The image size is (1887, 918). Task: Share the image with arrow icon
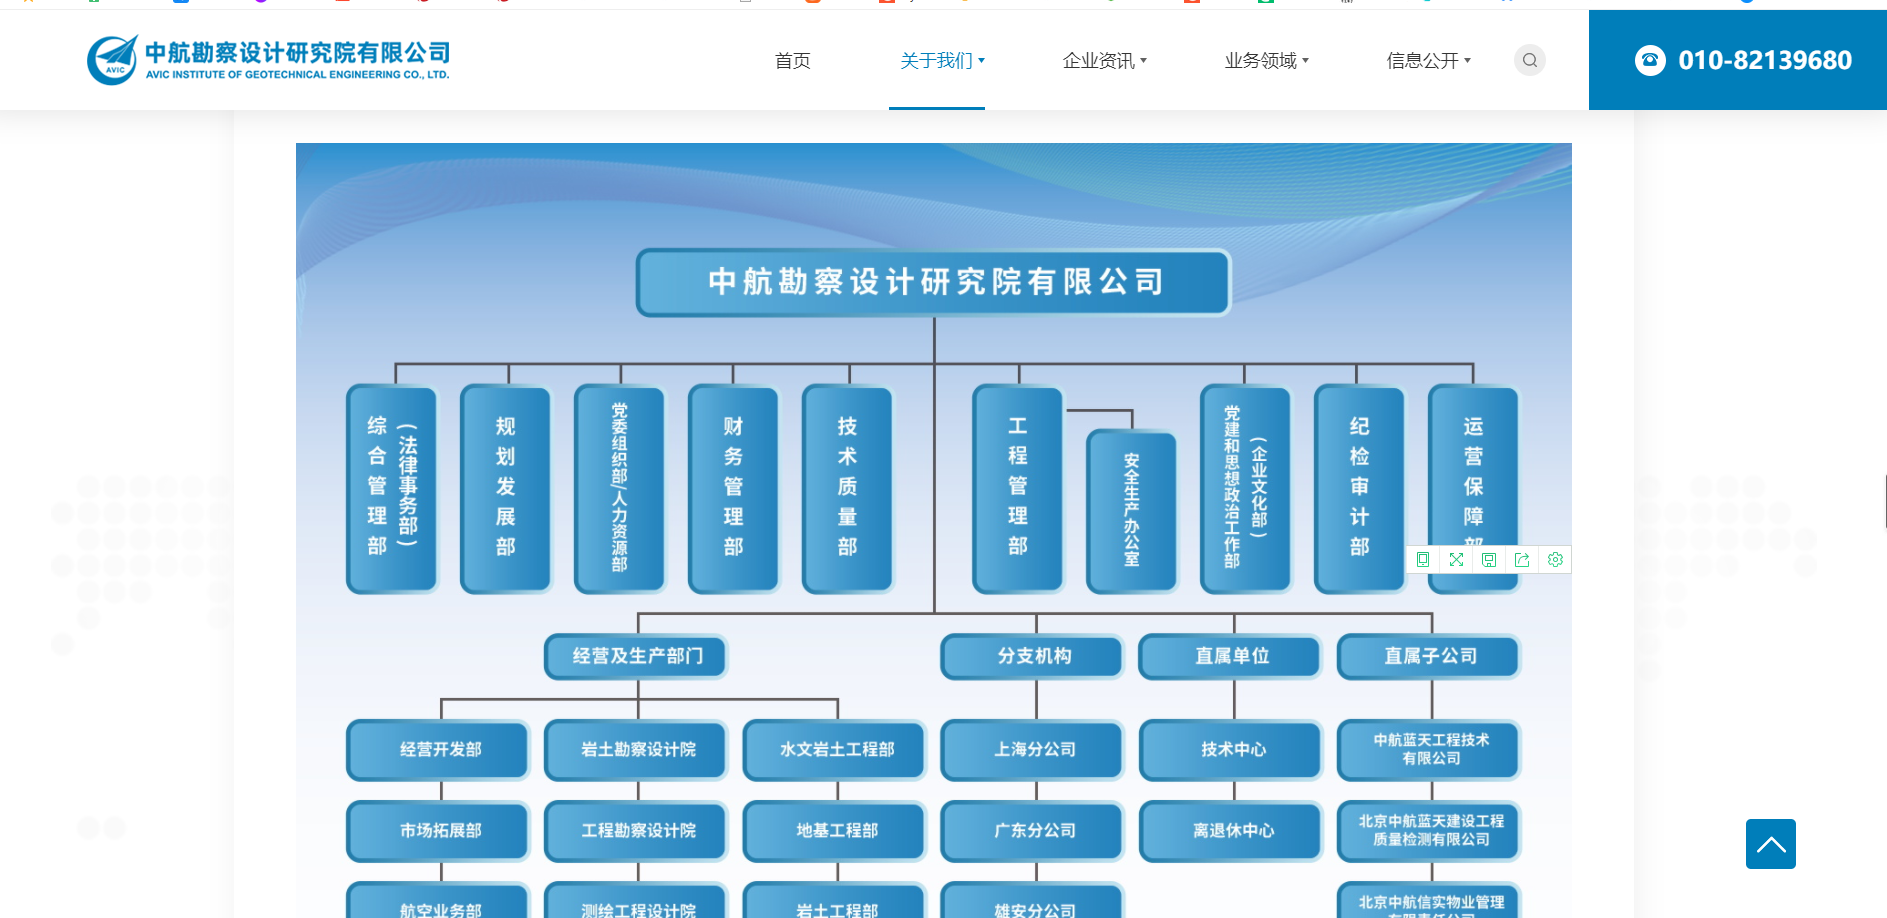1522,560
